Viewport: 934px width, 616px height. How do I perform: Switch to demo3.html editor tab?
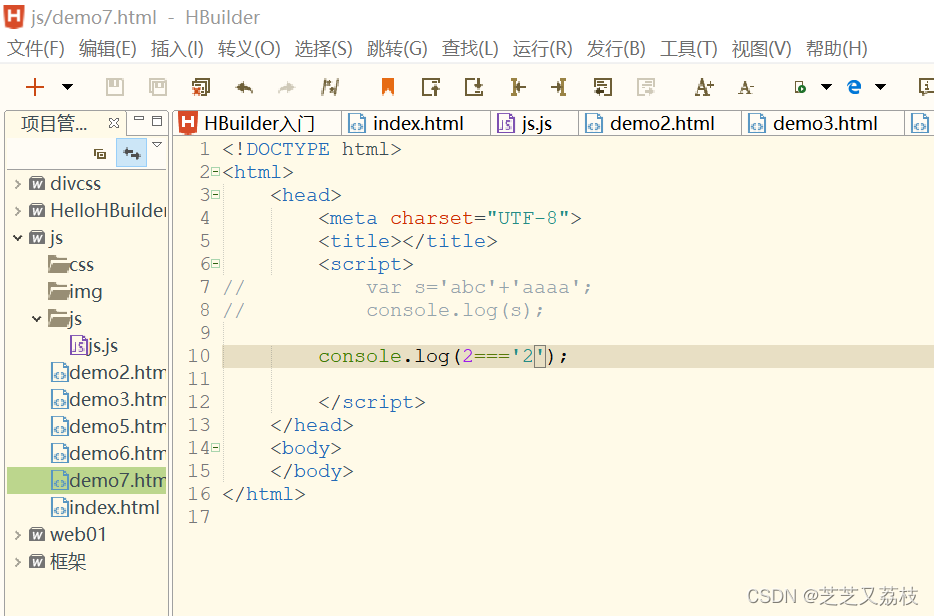824,123
